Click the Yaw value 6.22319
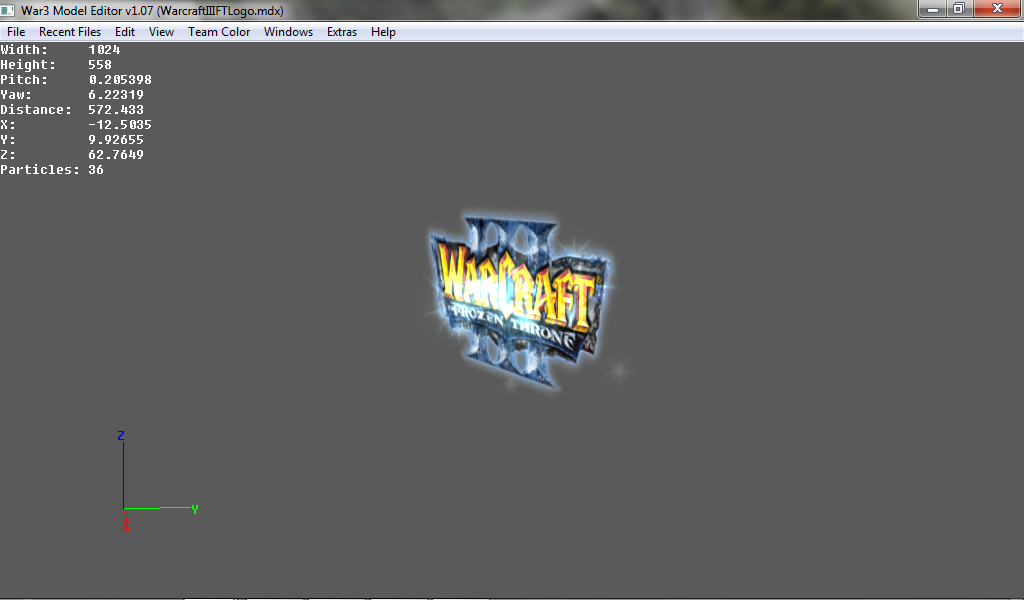The width and height of the screenshot is (1024, 600). pyautogui.click(x=116, y=95)
